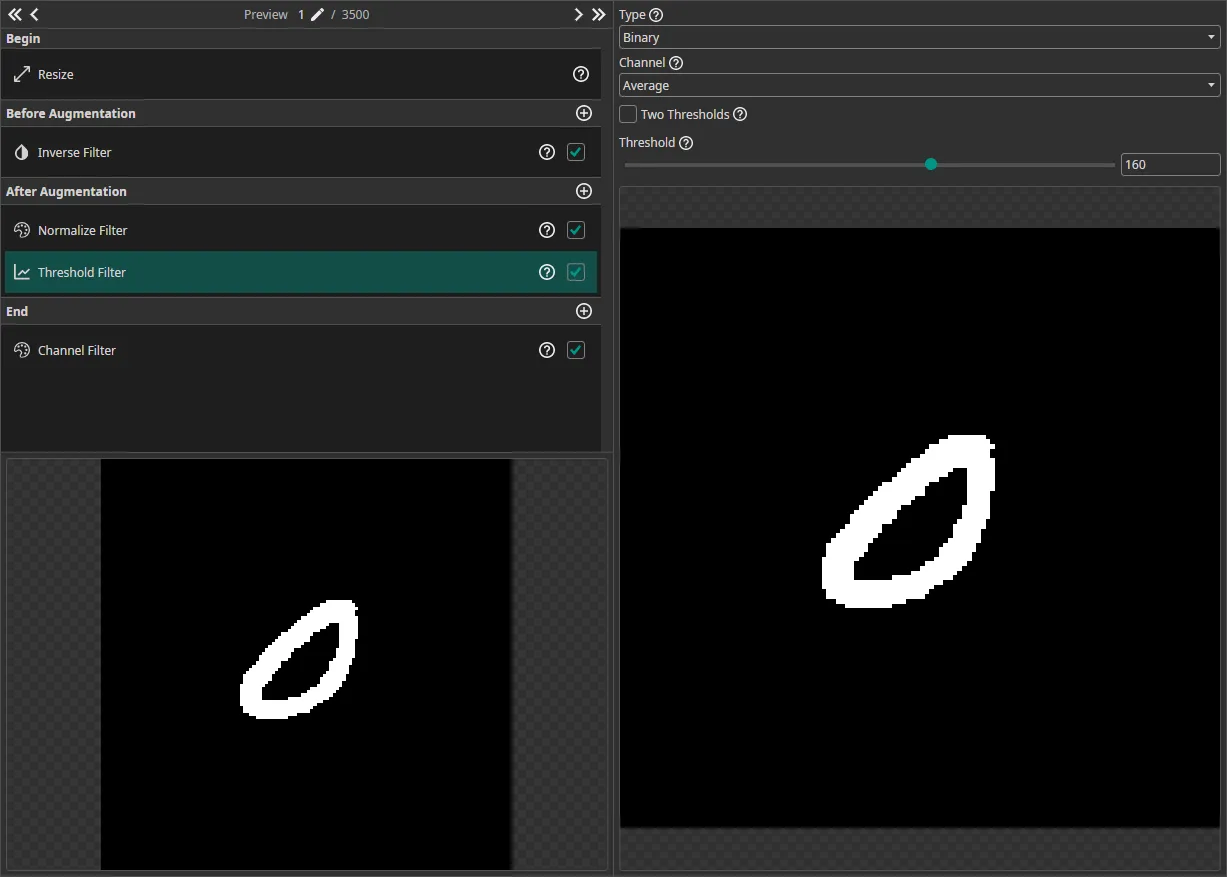Screen dimensions: 1227x877
Task: Select the Resize item under Begin
Action: tap(56, 75)
